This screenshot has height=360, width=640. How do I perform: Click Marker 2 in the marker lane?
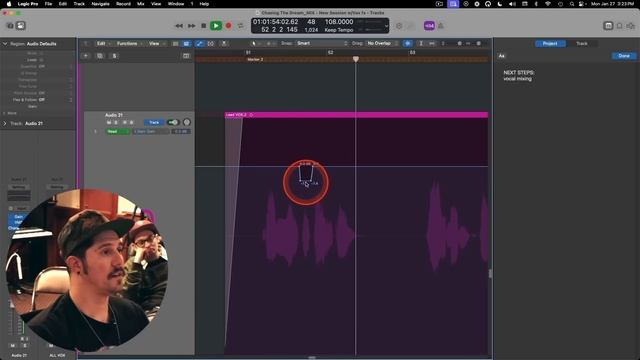click(x=255, y=60)
